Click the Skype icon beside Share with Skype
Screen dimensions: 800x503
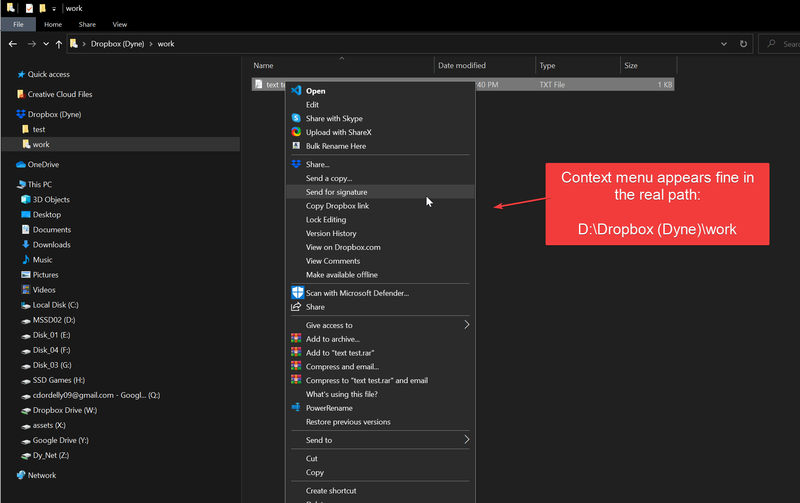(296, 118)
